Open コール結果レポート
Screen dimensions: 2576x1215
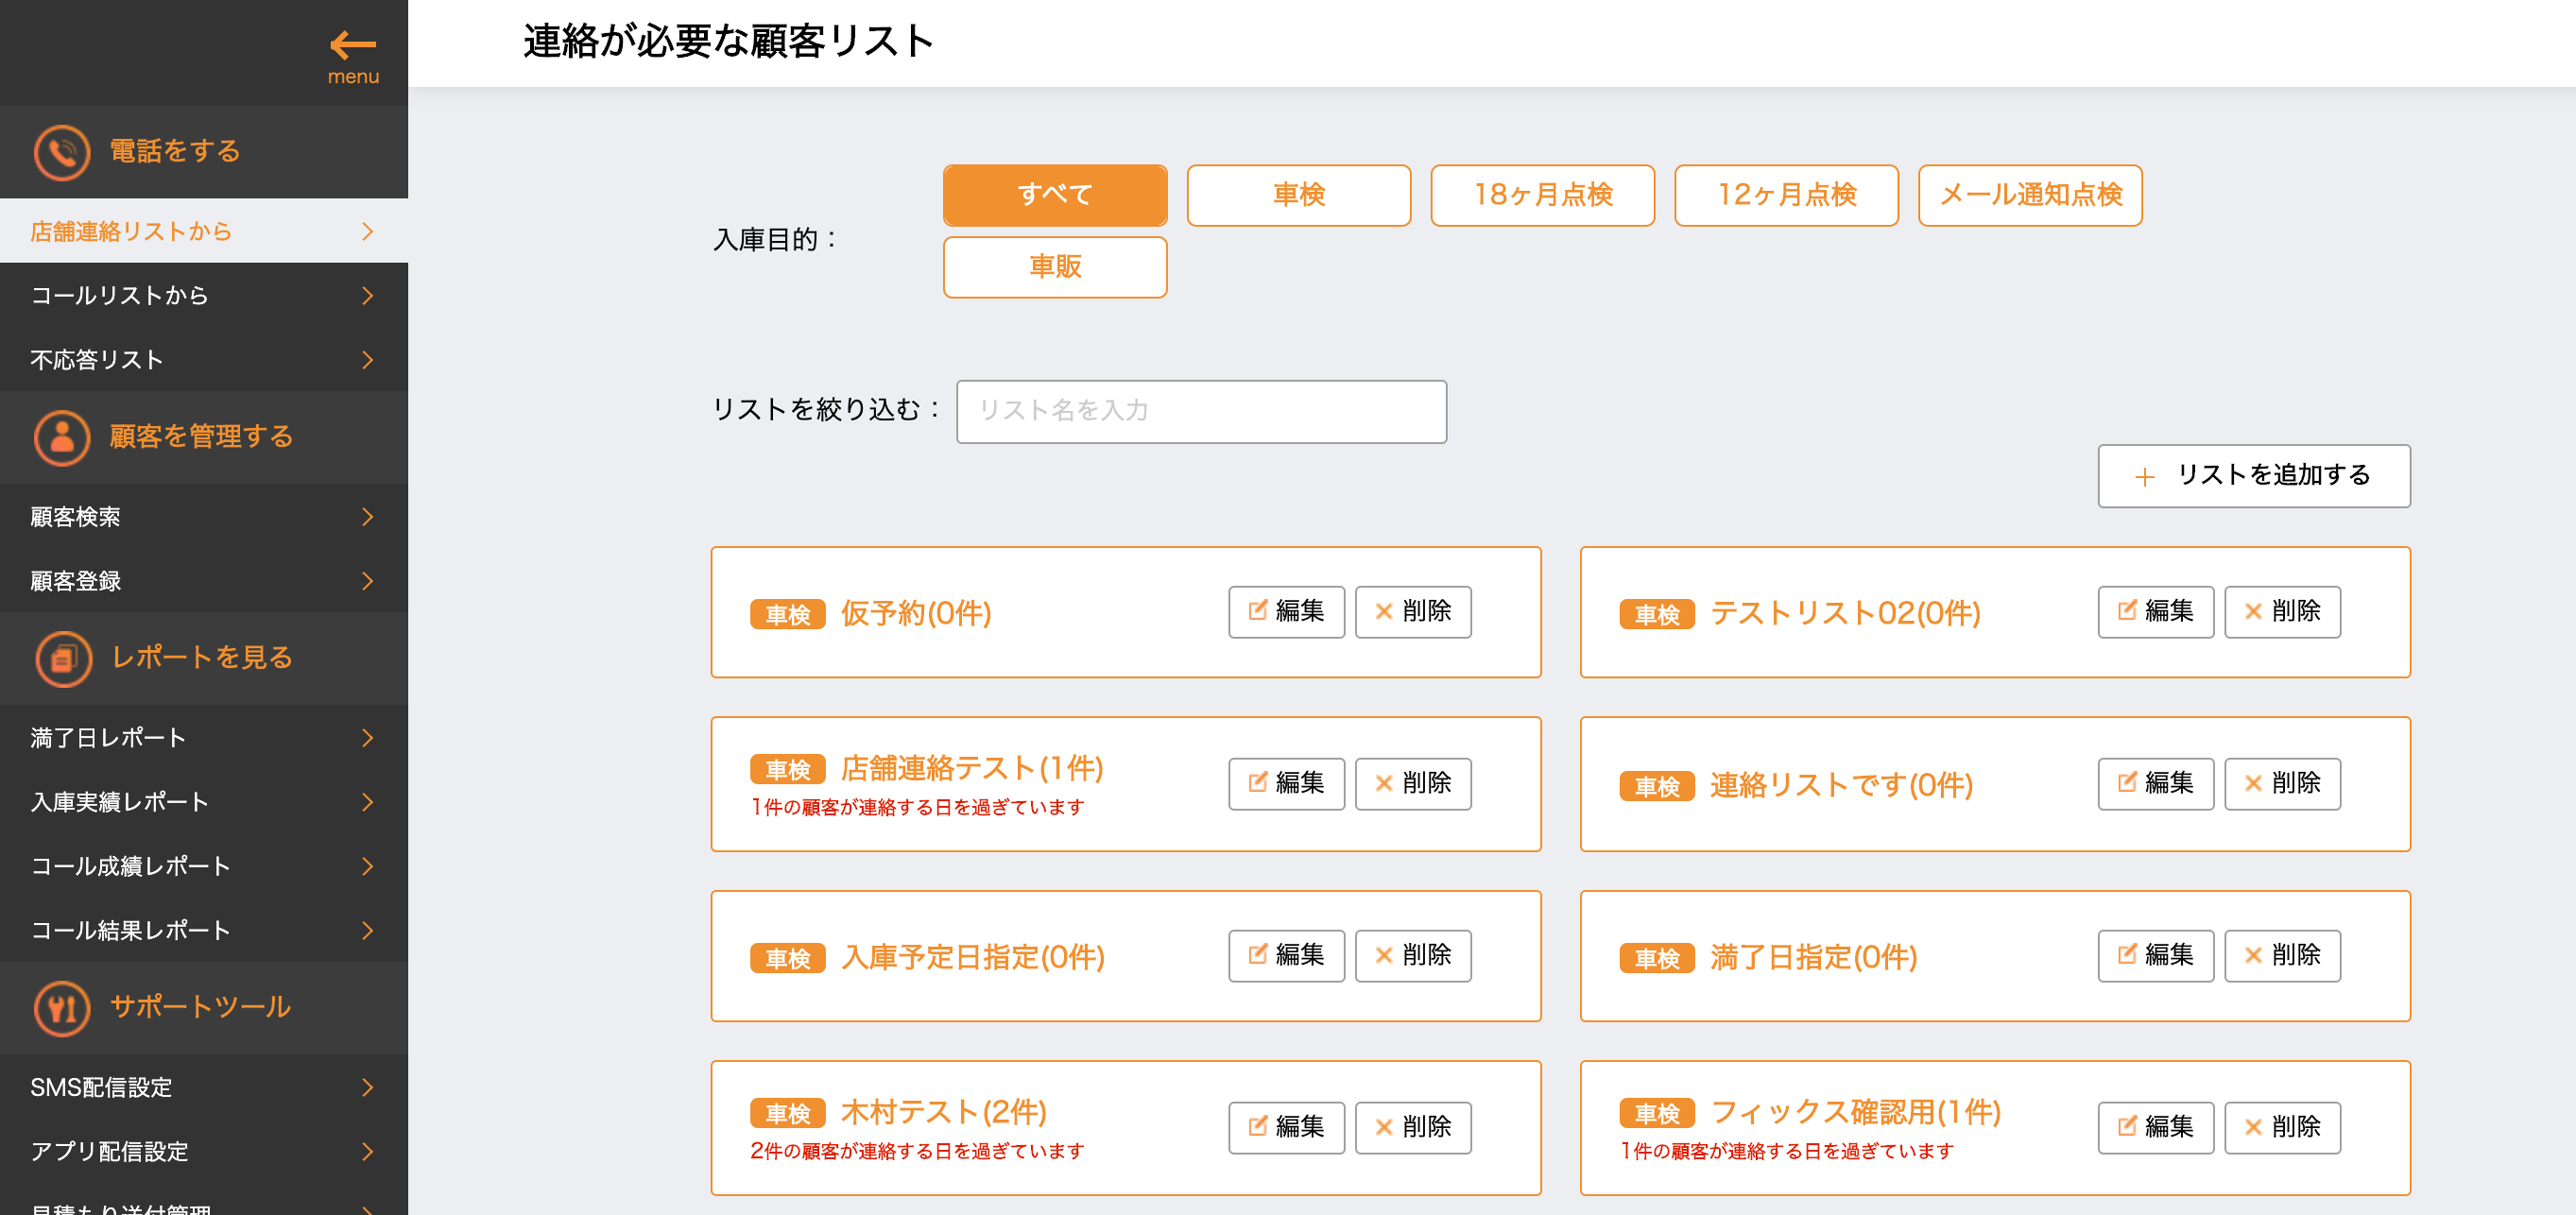pos(204,930)
